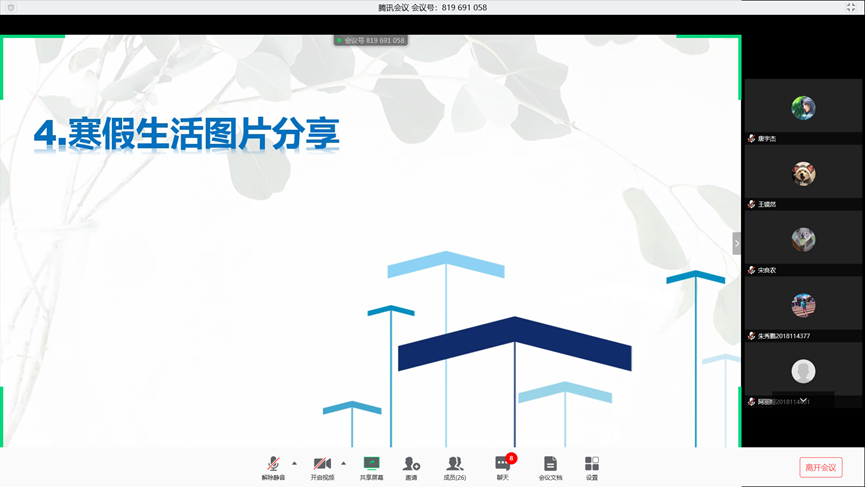Show next participants with down chevron
Image resolution: width=865 pixels, height=487 pixels.
(x=803, y=400)
